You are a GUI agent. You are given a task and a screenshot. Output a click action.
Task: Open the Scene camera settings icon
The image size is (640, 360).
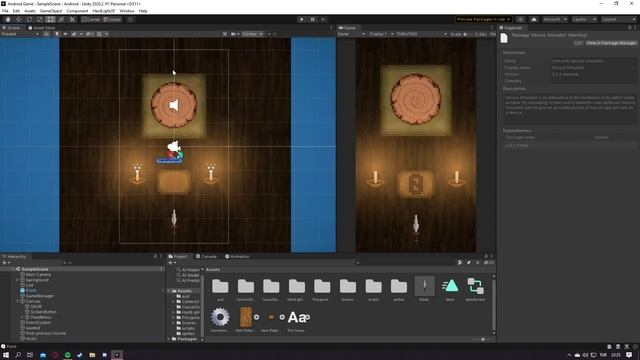pos(234,34)
